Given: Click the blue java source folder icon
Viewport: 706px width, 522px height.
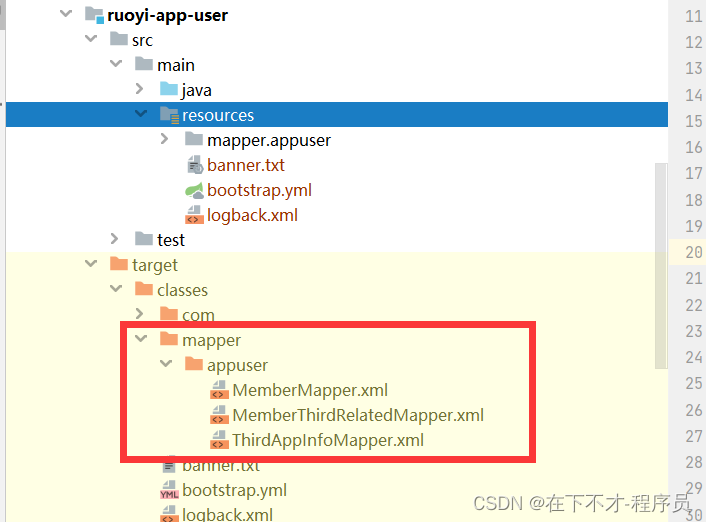Looking at the screenshot, I should coord(169,89).
